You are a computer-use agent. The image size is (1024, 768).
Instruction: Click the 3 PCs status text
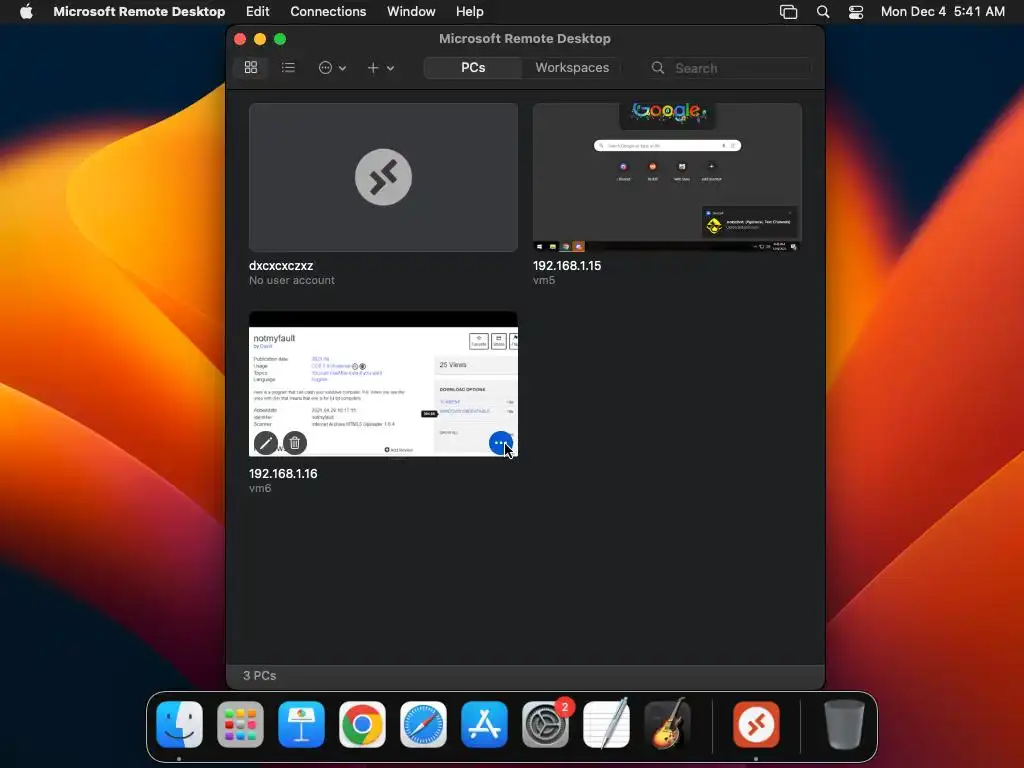point(259,675)
